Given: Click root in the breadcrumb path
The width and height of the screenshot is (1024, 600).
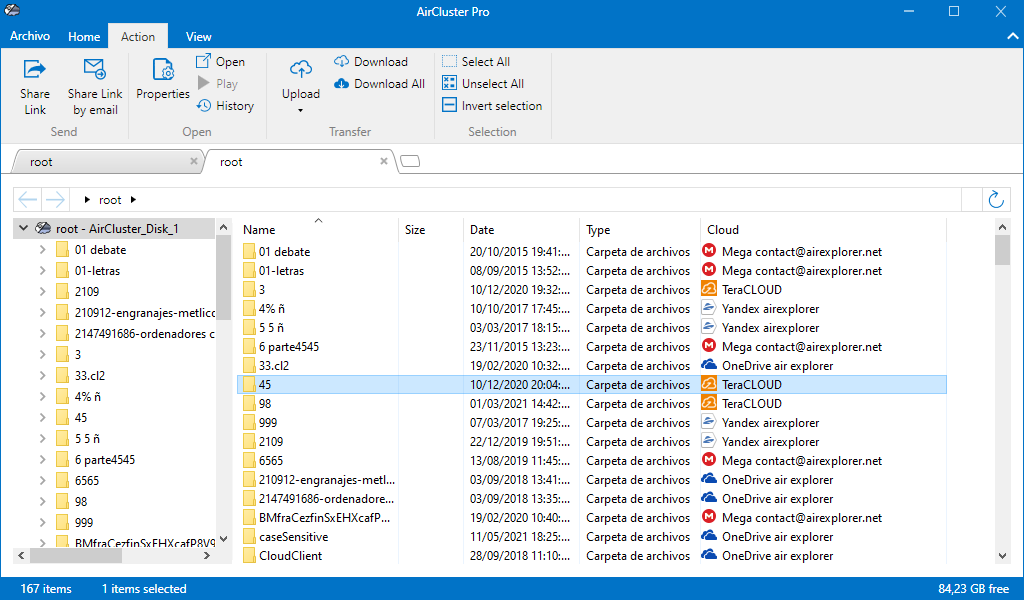Looking at the screenshot, I should (x=110, y=200).
